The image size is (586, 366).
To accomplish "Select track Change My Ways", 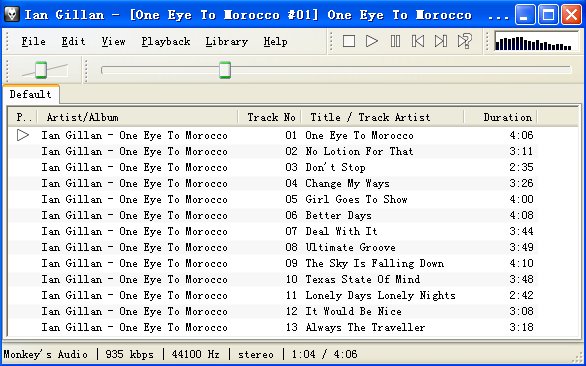I will pos(347,184).
